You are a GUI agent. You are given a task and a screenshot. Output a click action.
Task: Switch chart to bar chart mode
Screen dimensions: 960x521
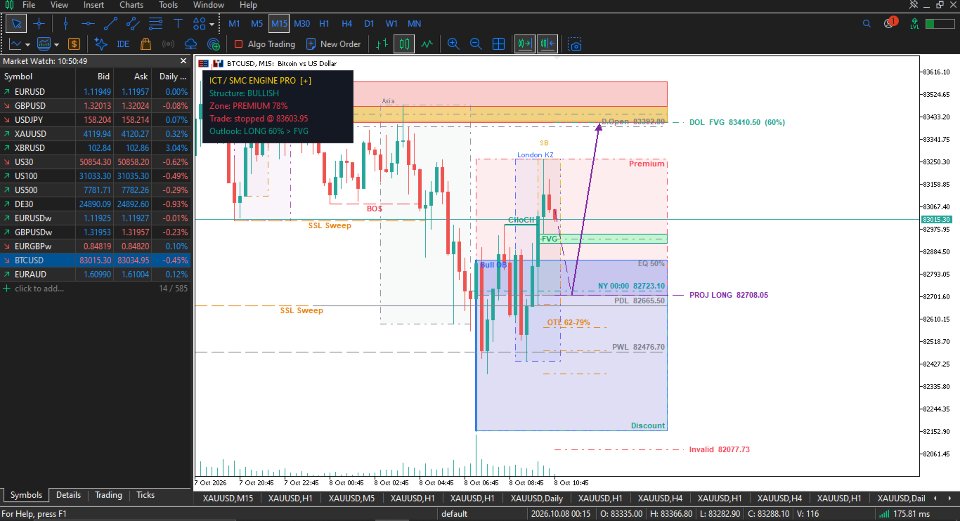point(382,44)
